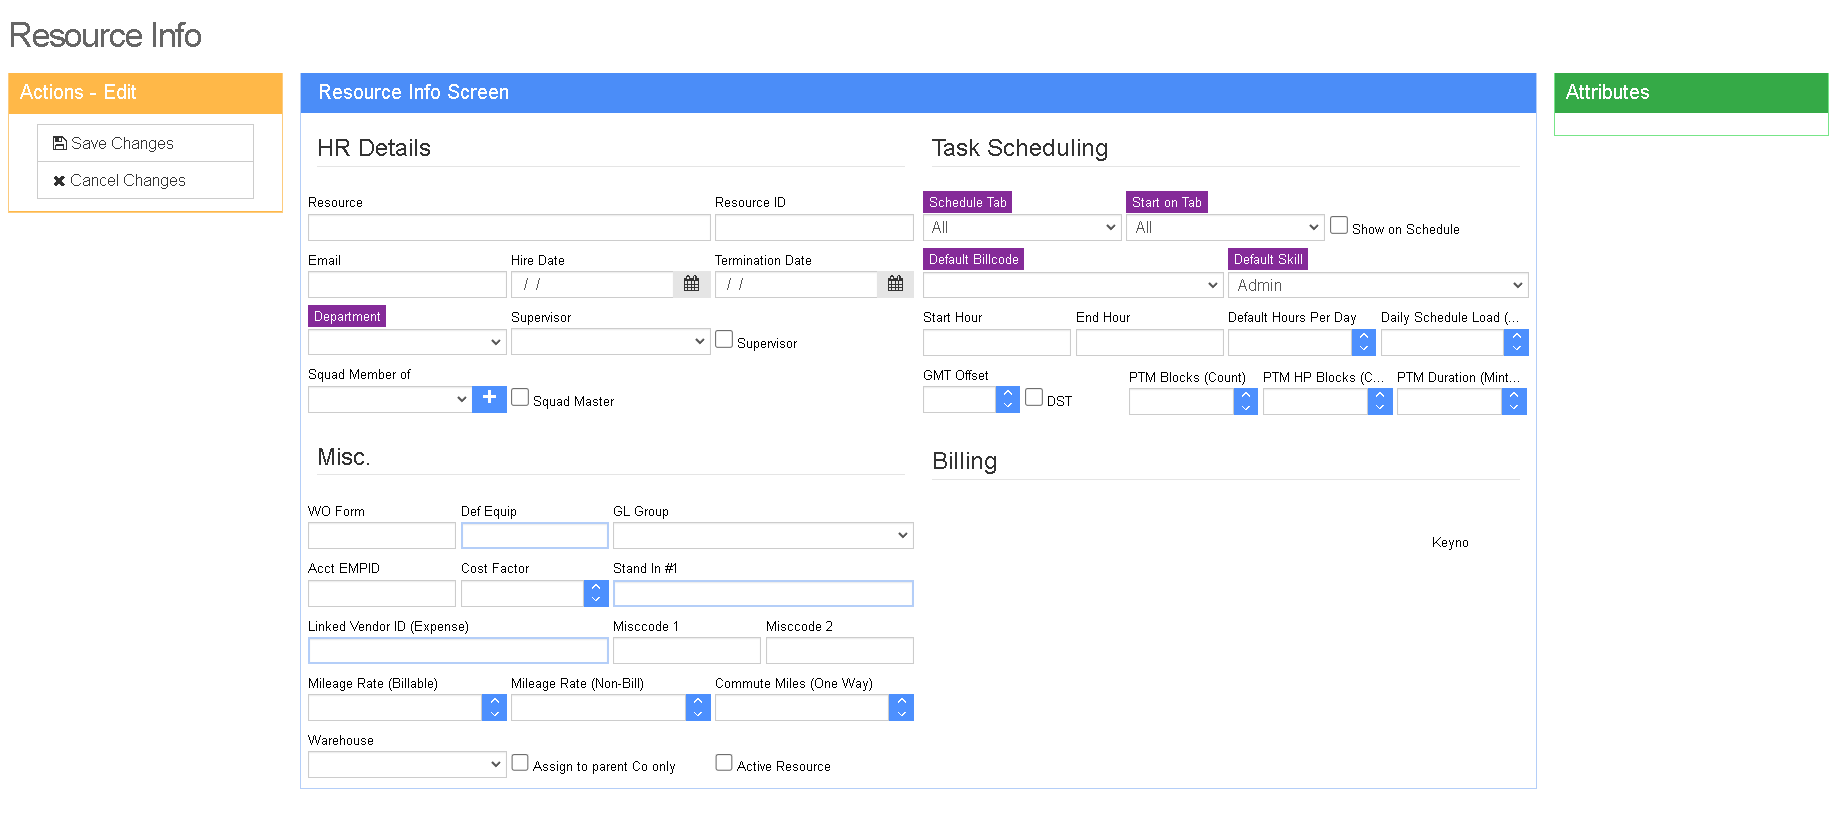Click the Cancel Changes button
This screenshot has width=1842, height=822.
pyautogui.click(x=145, y=180)
